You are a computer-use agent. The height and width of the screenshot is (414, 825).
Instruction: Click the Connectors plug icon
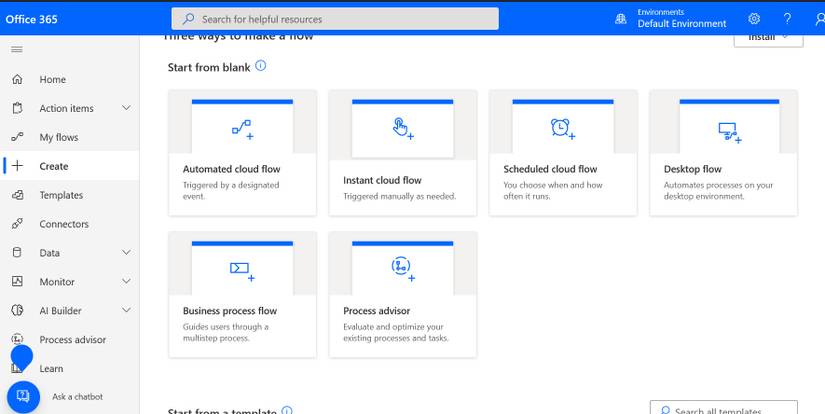pyautogui.click(x=17, y=224)
